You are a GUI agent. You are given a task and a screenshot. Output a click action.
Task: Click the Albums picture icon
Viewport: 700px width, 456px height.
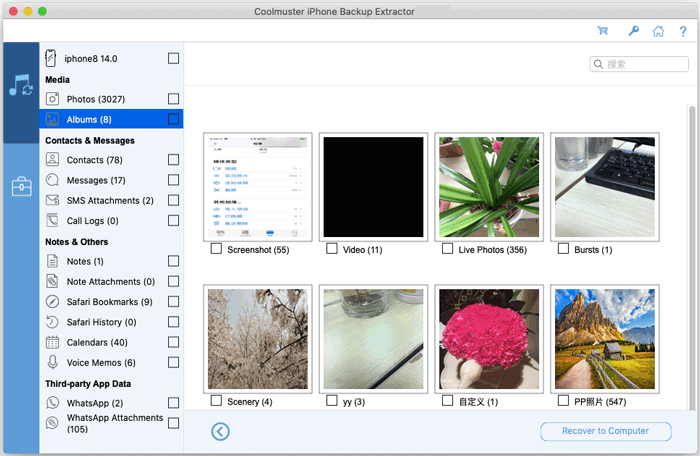tap(52, 119)
